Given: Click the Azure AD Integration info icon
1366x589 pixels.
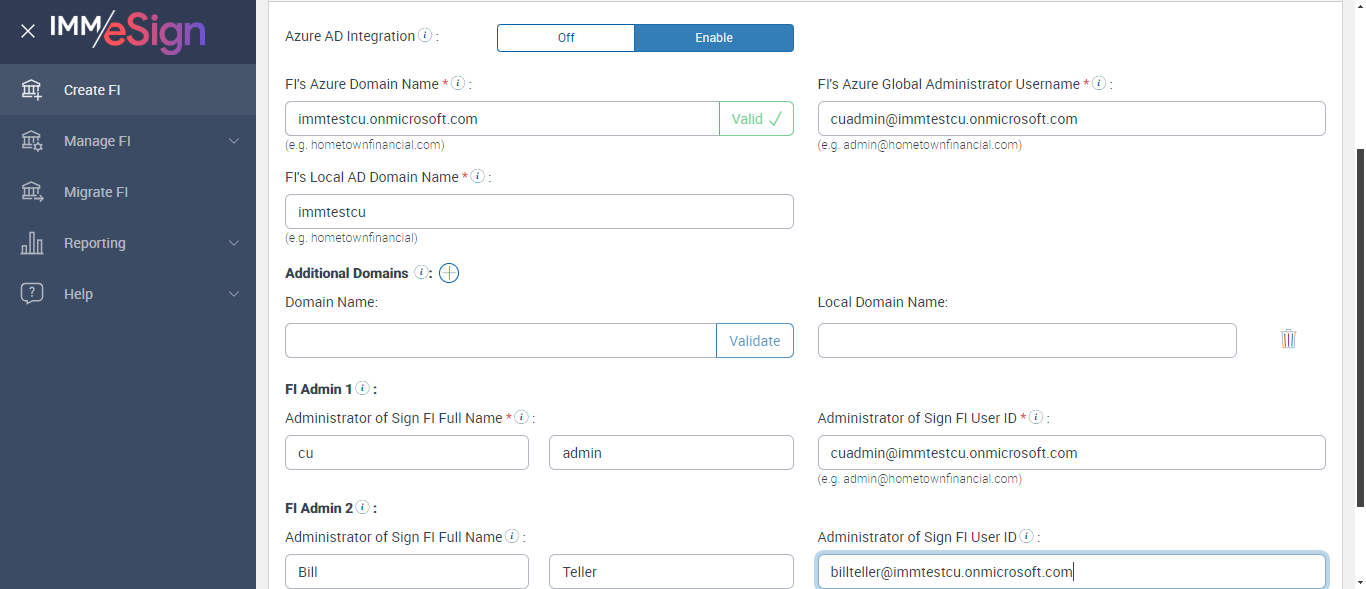Looking at the screenshot, I should click(425, 36).
